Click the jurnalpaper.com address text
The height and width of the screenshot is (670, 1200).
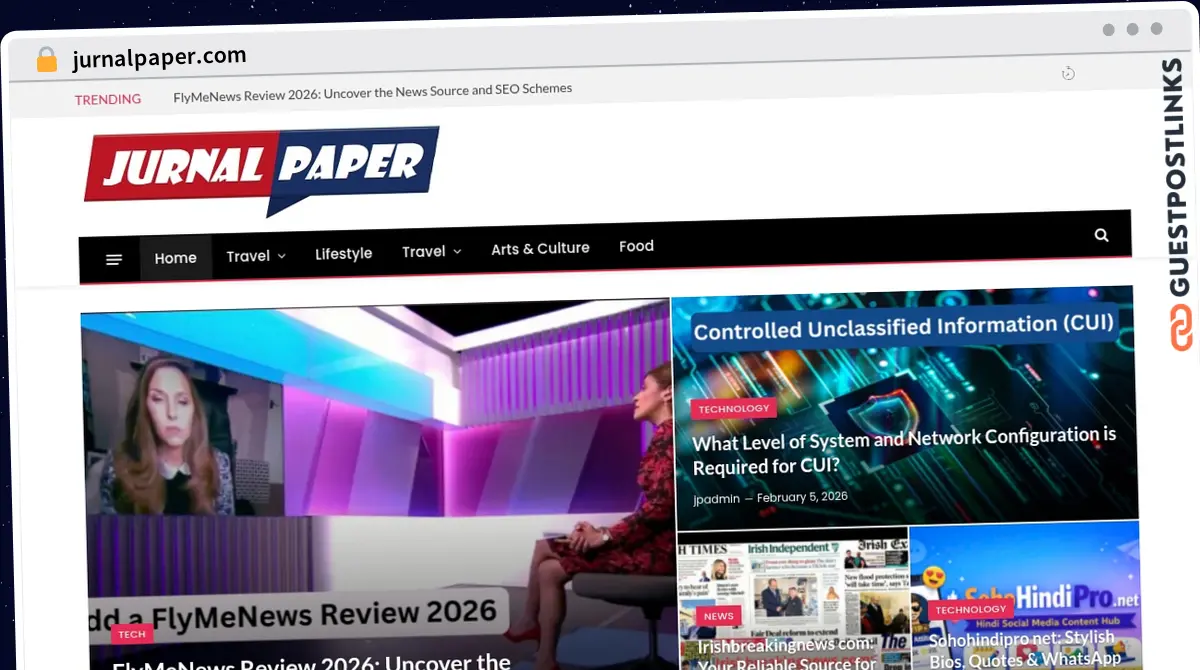[x=159, y=57]
